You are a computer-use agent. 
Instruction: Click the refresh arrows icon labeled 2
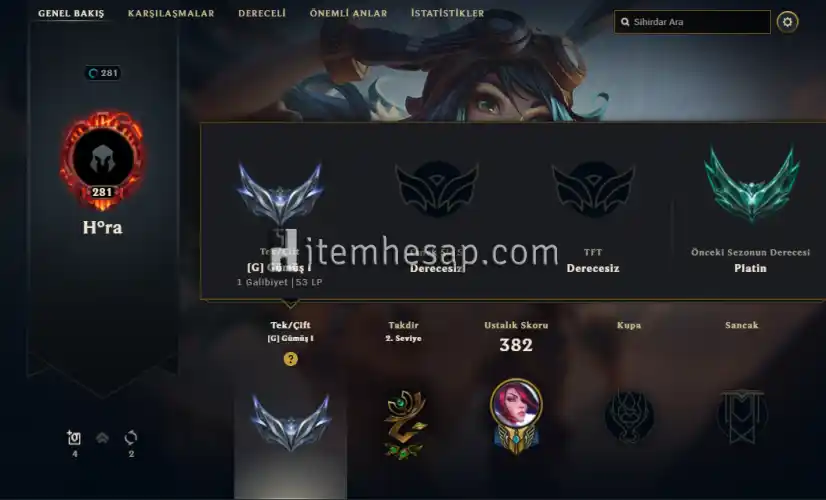point(131,437)
